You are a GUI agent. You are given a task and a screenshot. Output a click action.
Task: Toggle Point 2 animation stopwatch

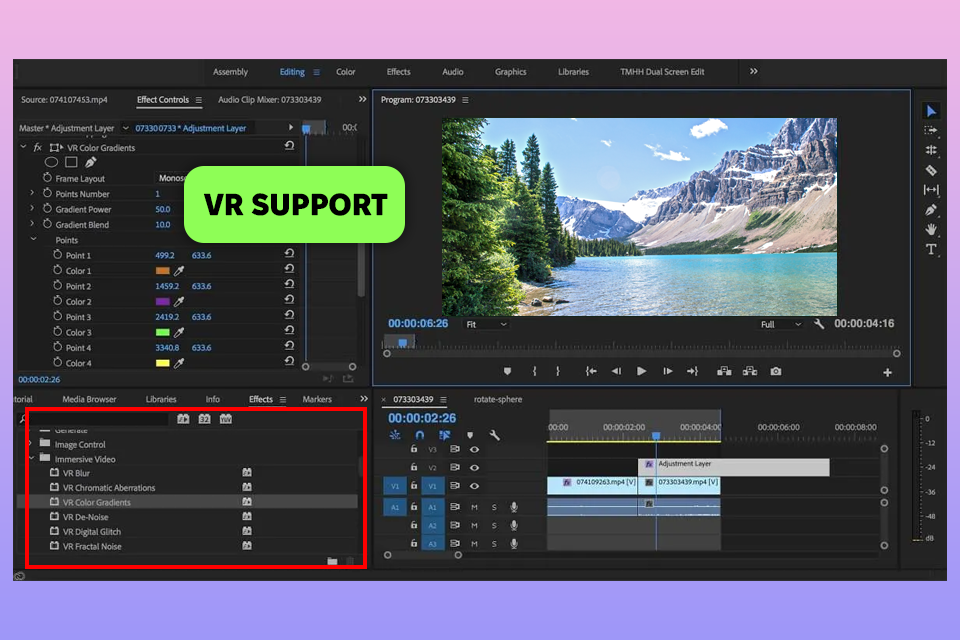click(58, 285)
